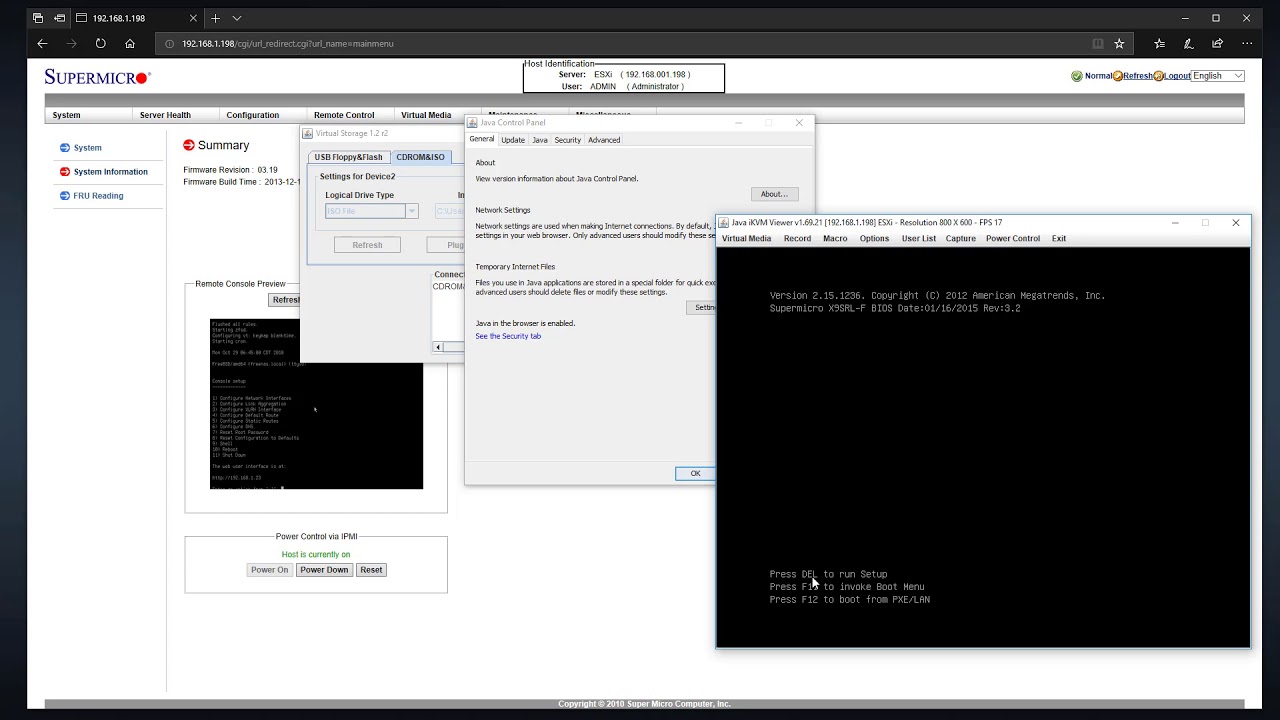Open Advanced tab in Java Control Panel
The image size is (1280, 720).
(604, 140)
